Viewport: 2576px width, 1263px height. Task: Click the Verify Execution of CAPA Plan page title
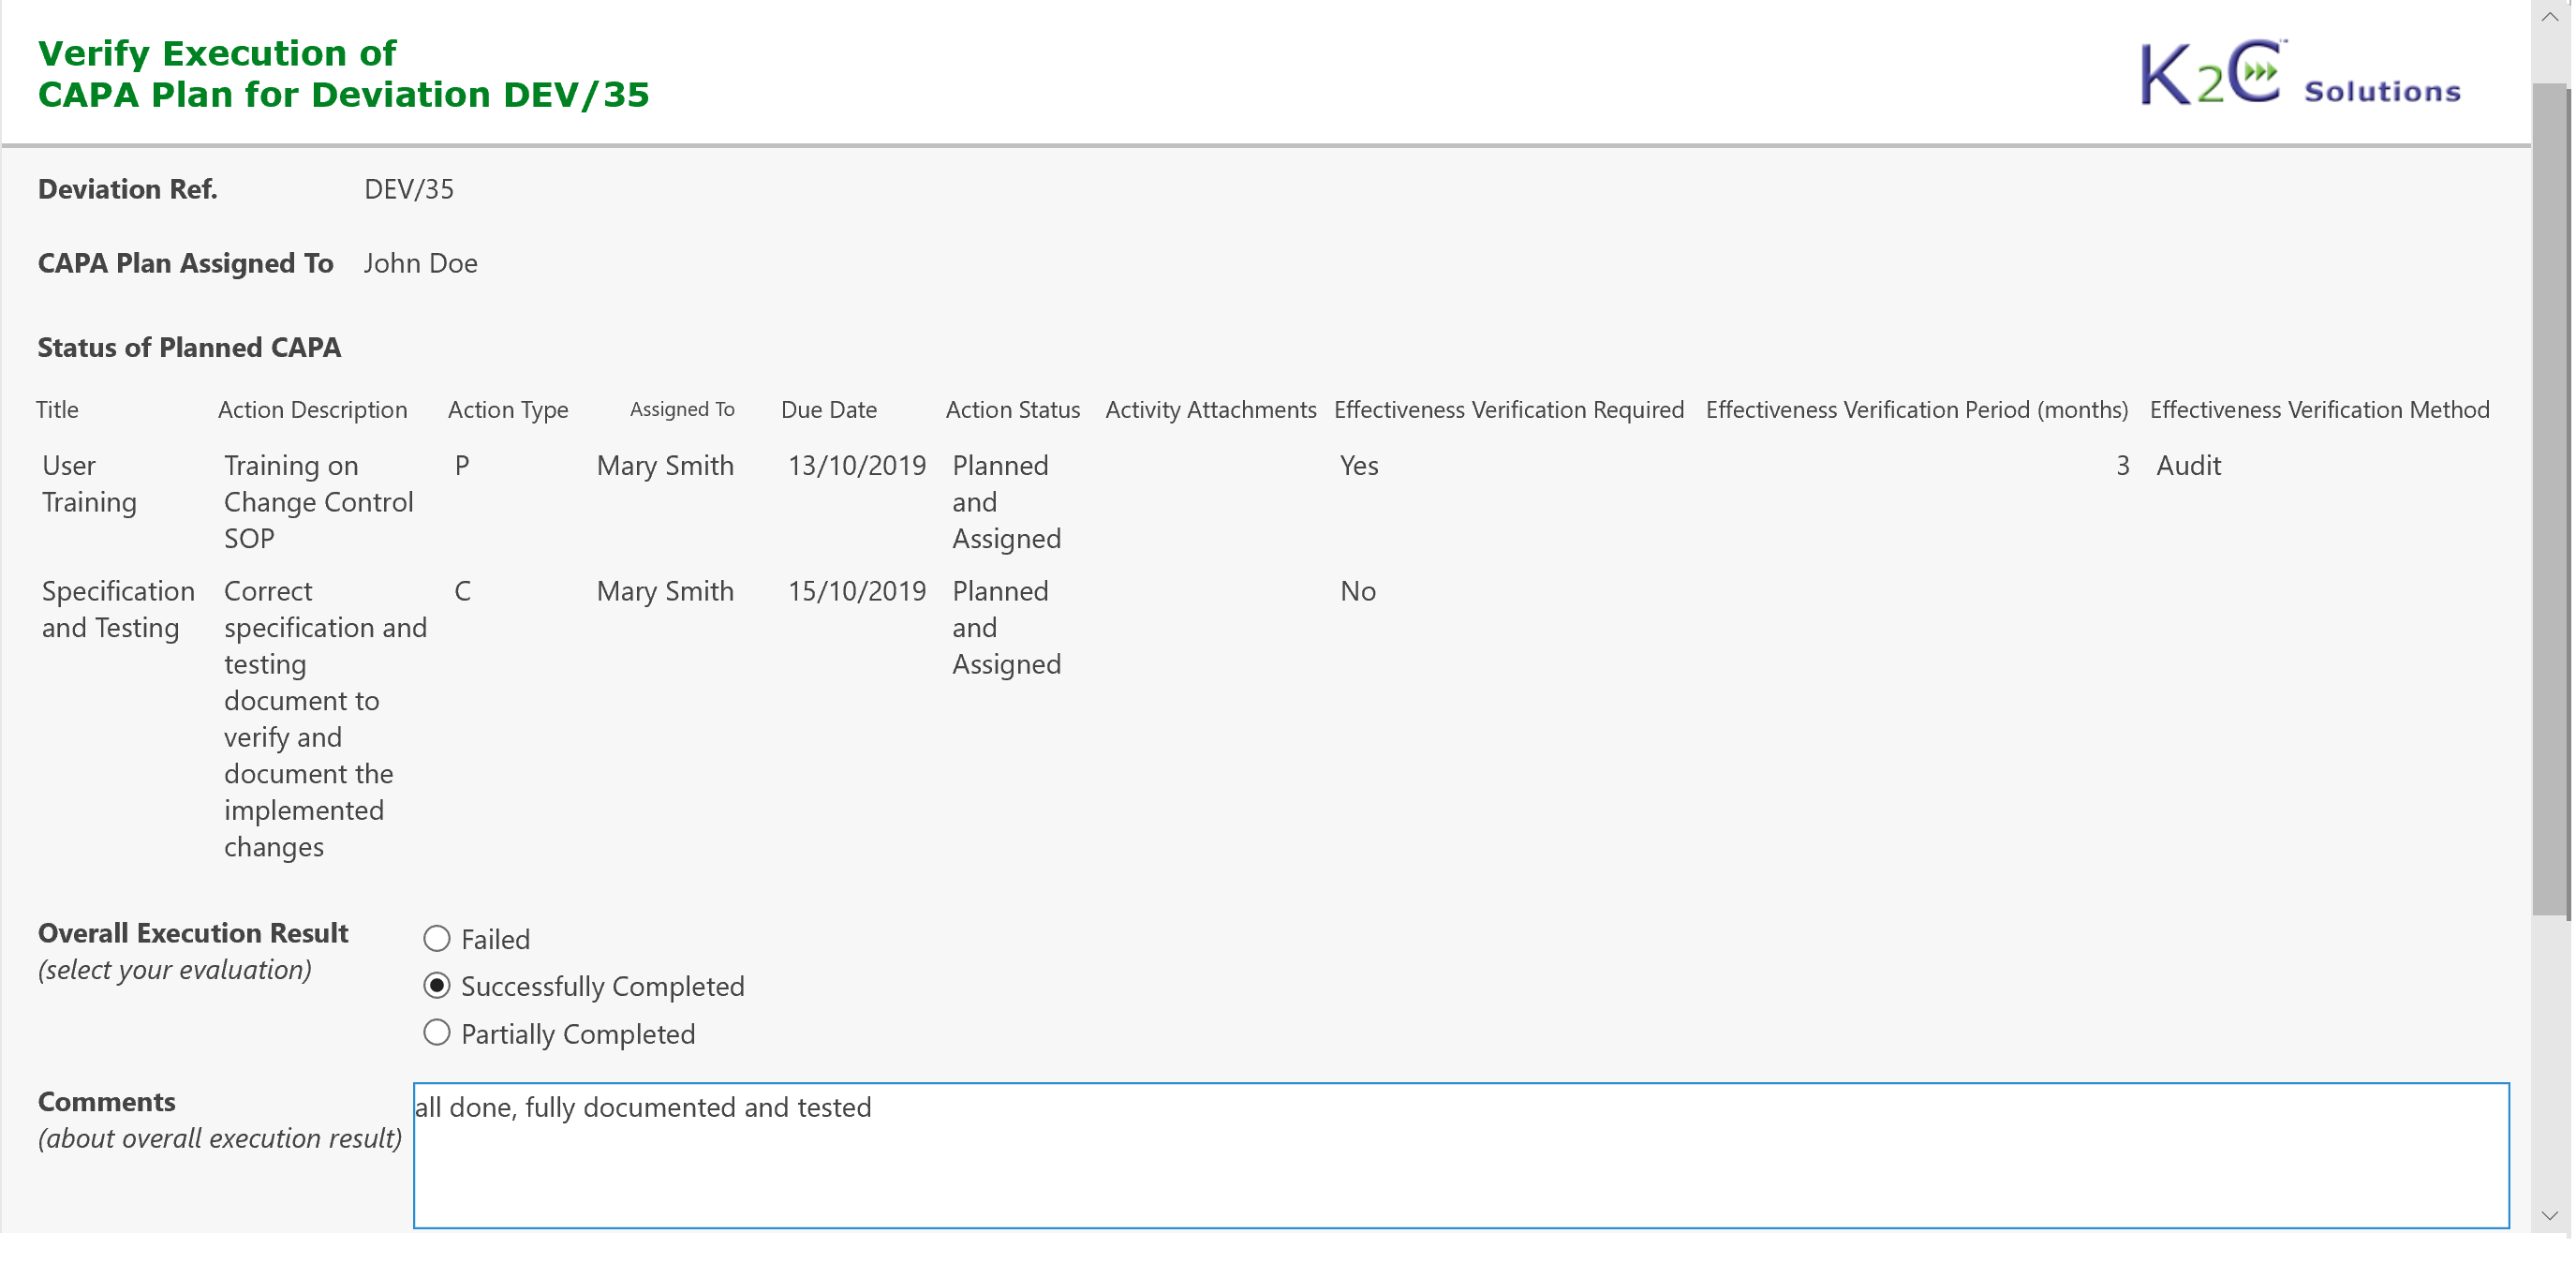tap(343, 73)
